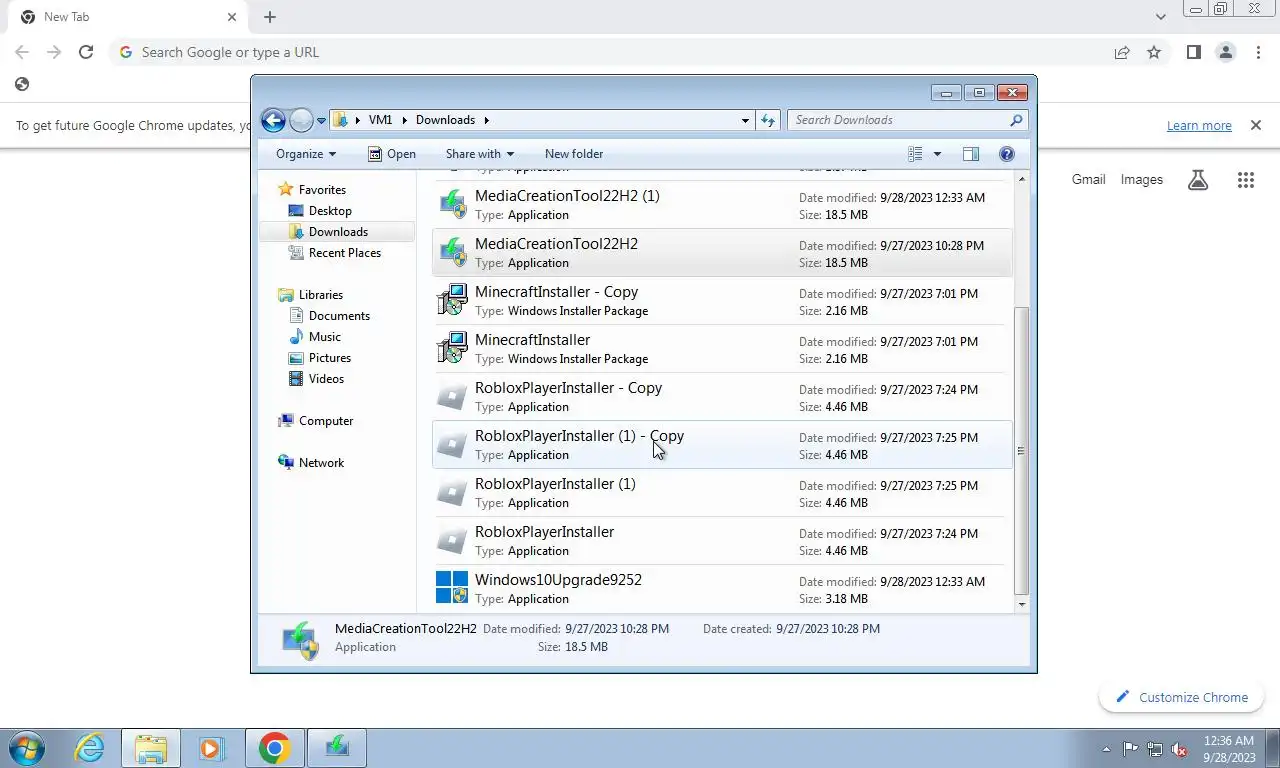Open Google apps grid icon
Image resolution: width=1280 pixels, height=768 pixels.
(1245, 180)
